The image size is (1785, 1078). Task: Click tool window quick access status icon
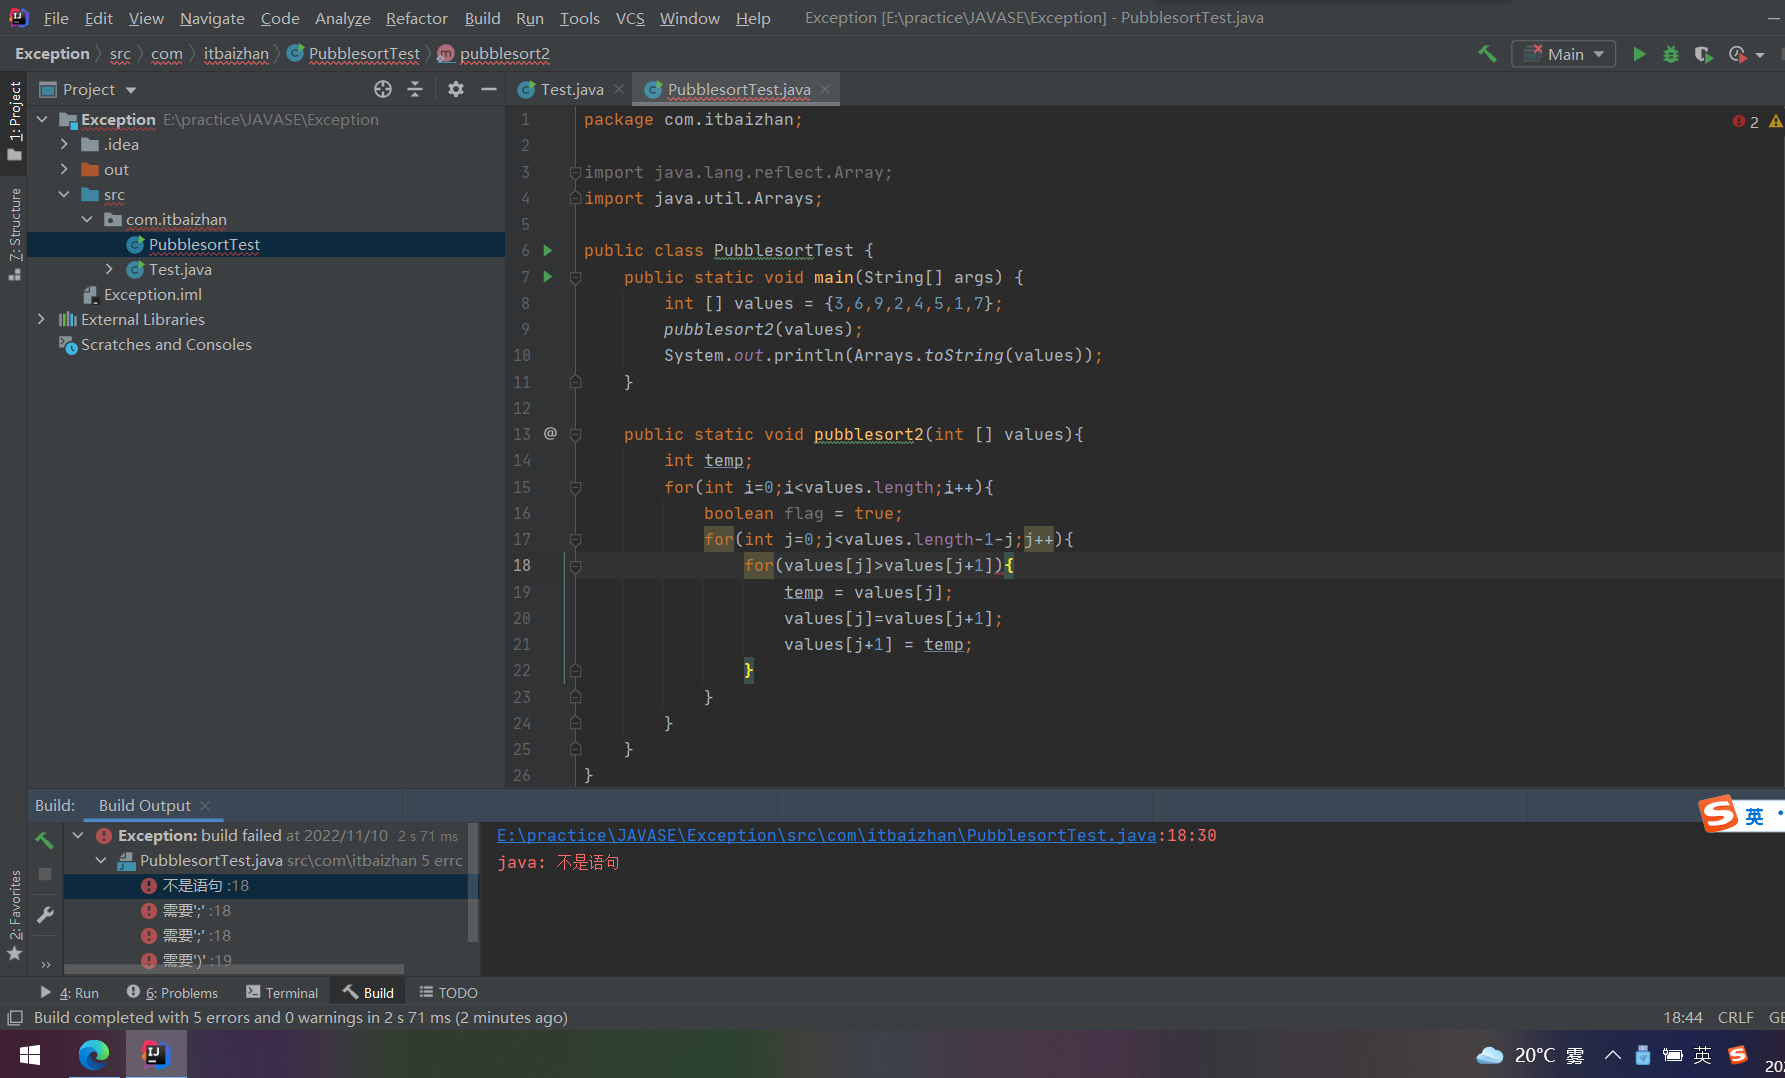(14, 1017)
